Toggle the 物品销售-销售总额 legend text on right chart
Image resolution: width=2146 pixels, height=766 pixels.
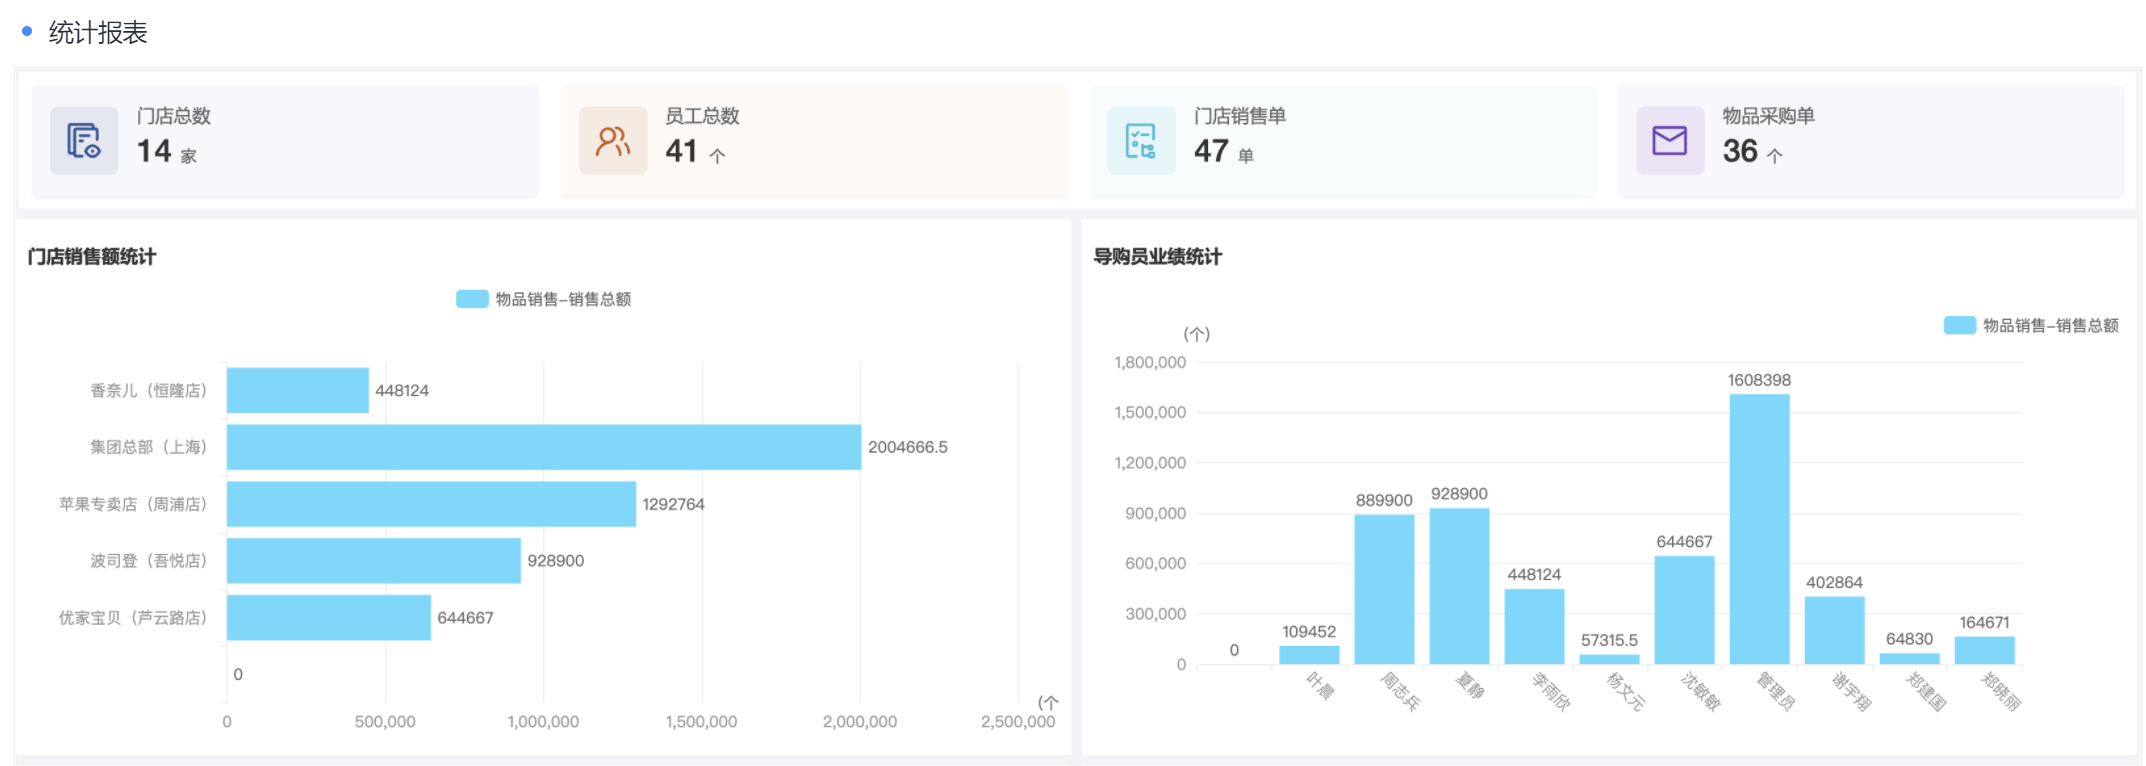pyautogui.click(x=2050, y=325)
